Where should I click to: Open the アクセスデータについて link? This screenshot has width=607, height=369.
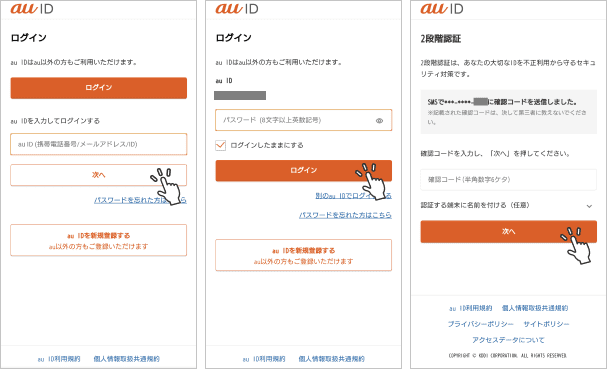pos(508,340)
